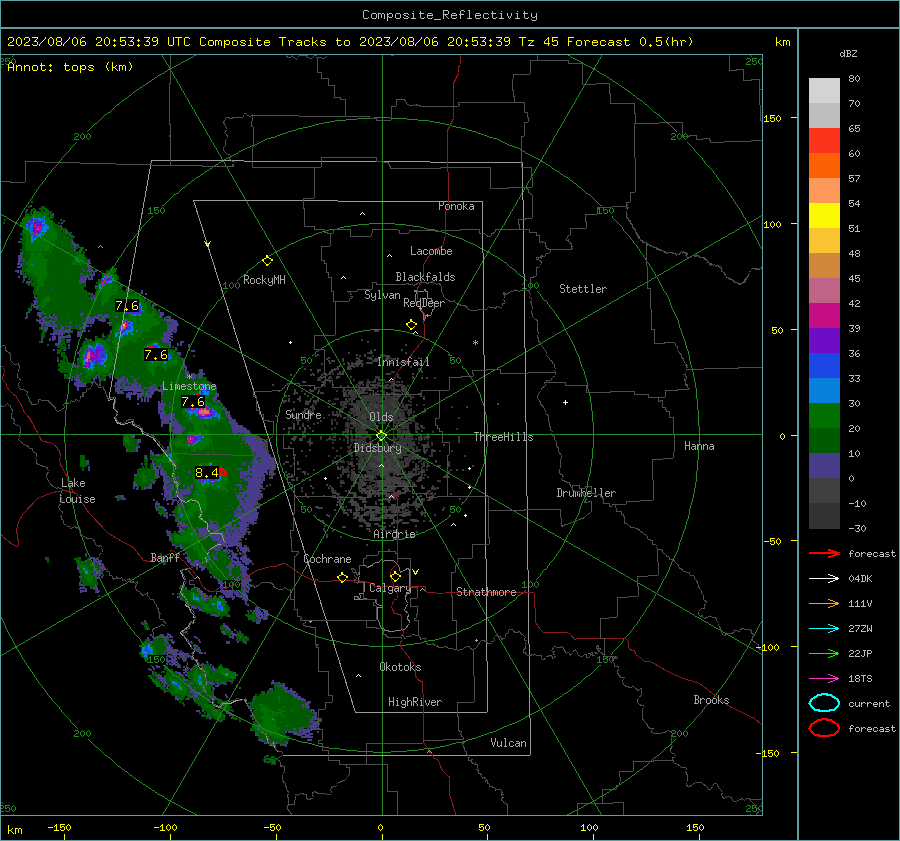Click the green 22JP arrow icon
The height and width of the screenshot is (841, 900).
[824, 653]
